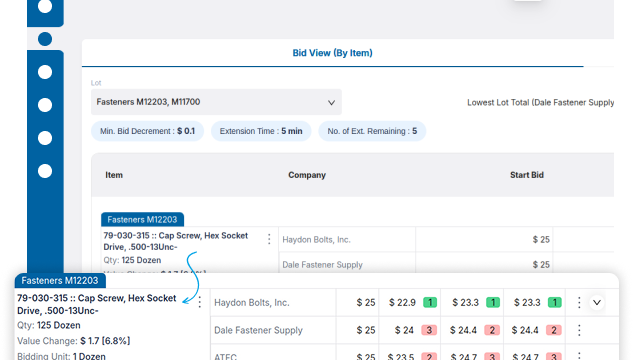Open the Lot dropdown showing Fasteners M12203, M11700
The height and width of the screenshot is (360, 633).
tap(216, 102)
